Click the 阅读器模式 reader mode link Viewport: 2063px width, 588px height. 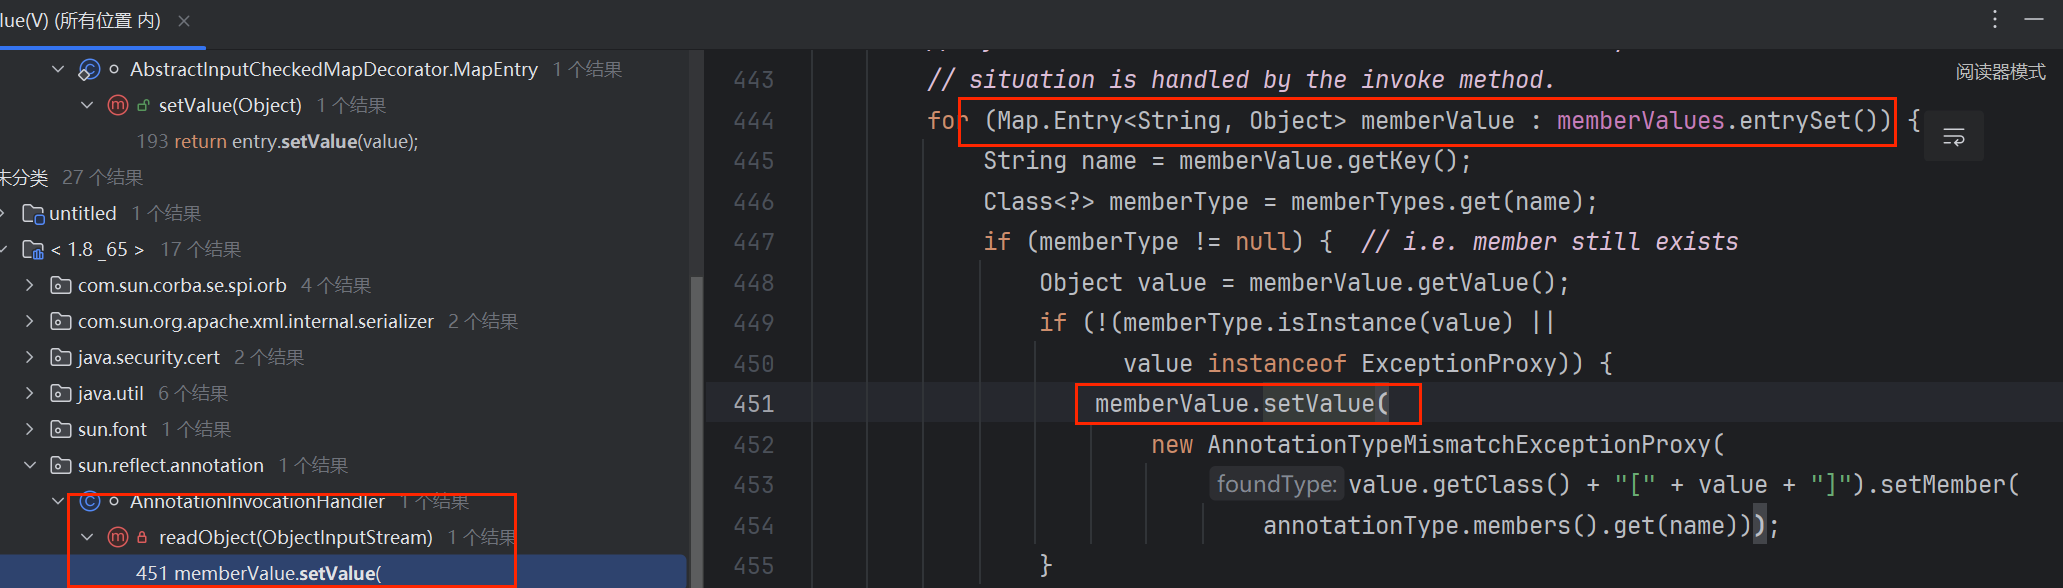click(2000, 72)
